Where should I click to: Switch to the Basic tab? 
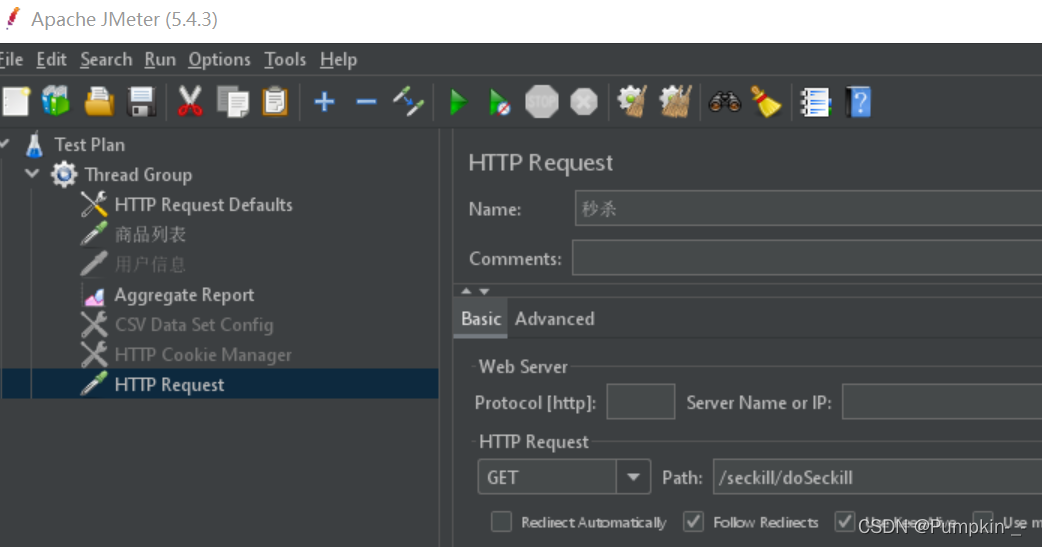pos(480,319)
